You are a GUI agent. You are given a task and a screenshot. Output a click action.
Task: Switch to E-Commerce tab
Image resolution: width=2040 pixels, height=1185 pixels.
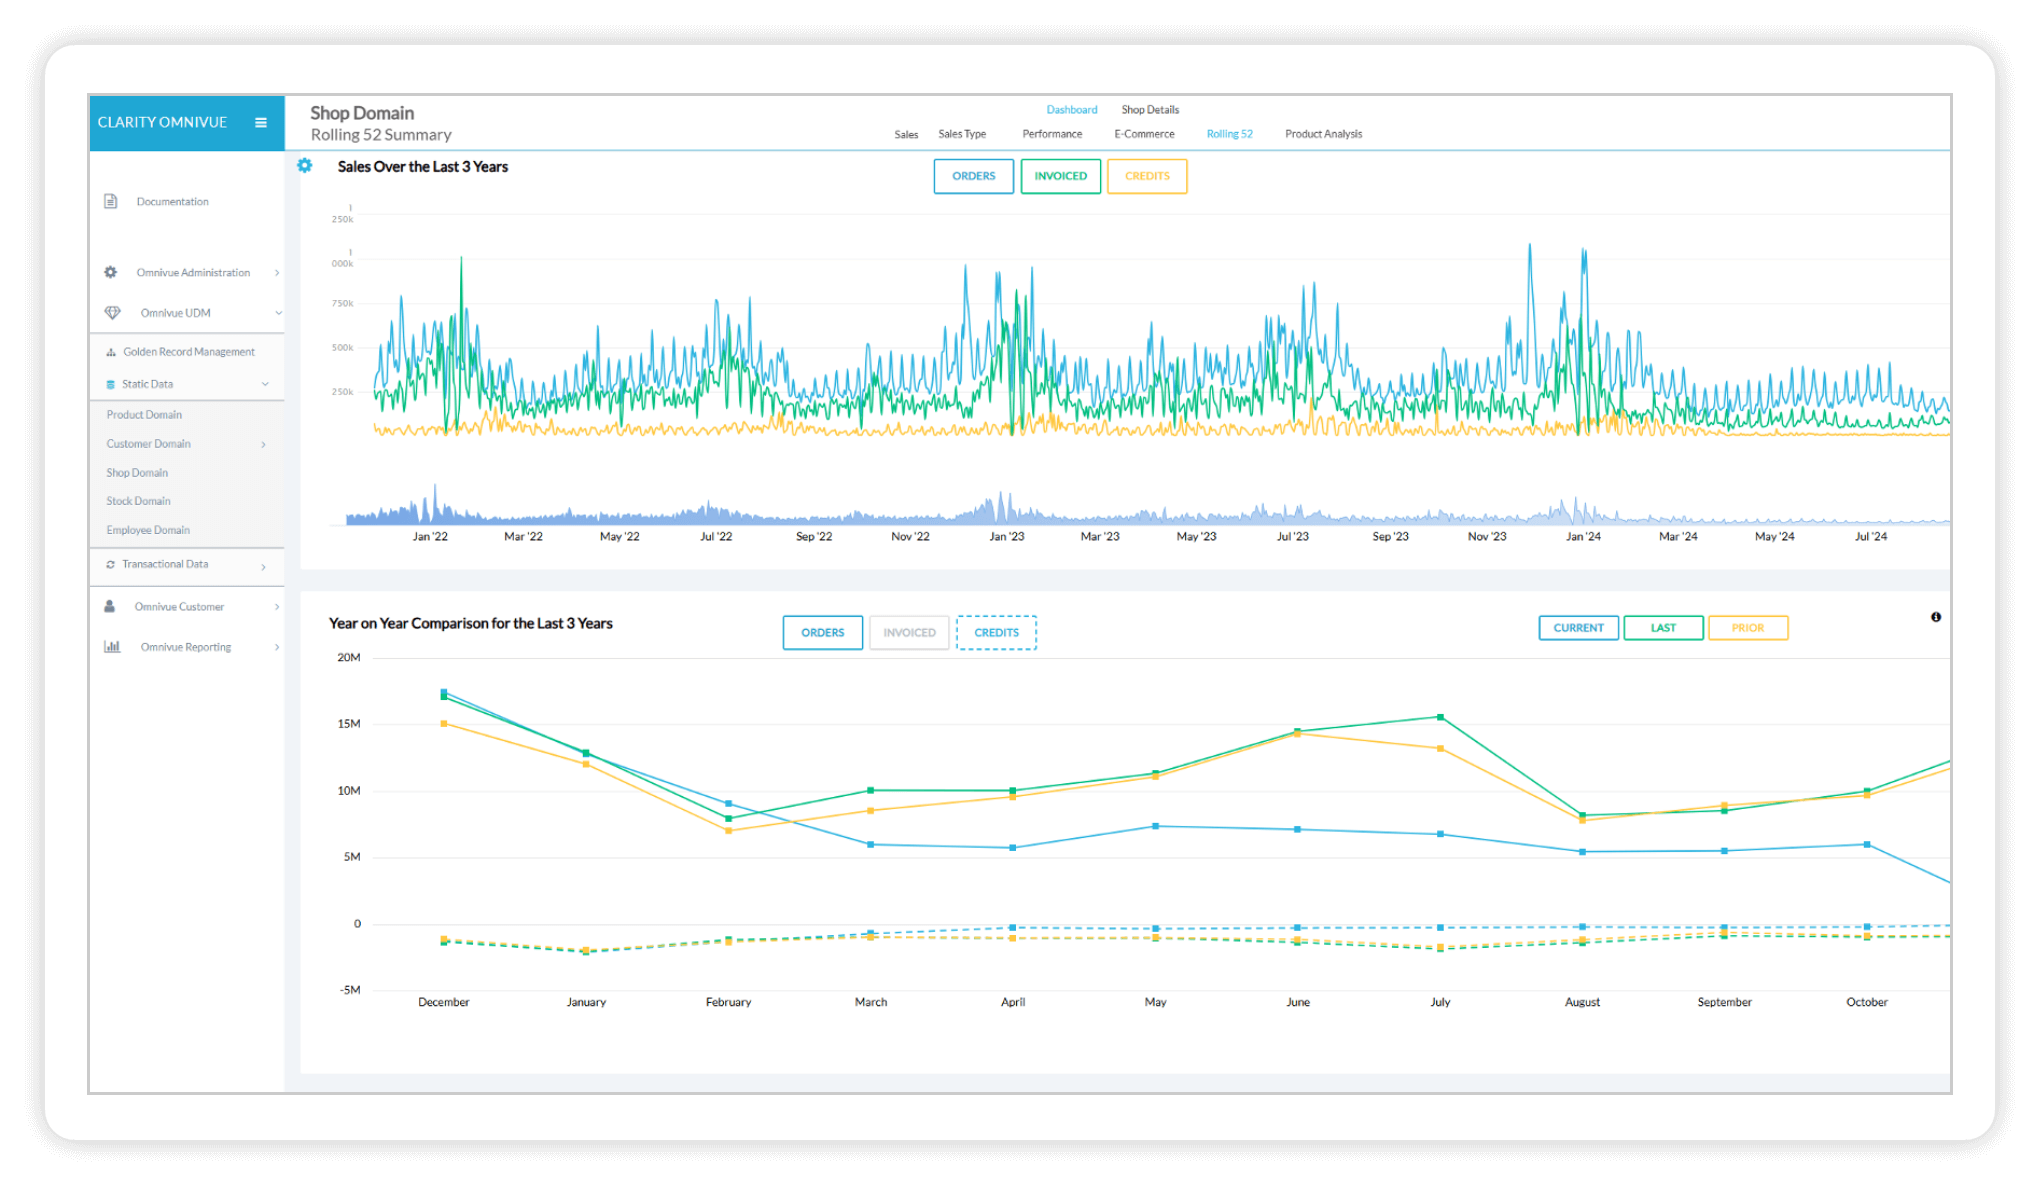click(x=1144, y=134)
